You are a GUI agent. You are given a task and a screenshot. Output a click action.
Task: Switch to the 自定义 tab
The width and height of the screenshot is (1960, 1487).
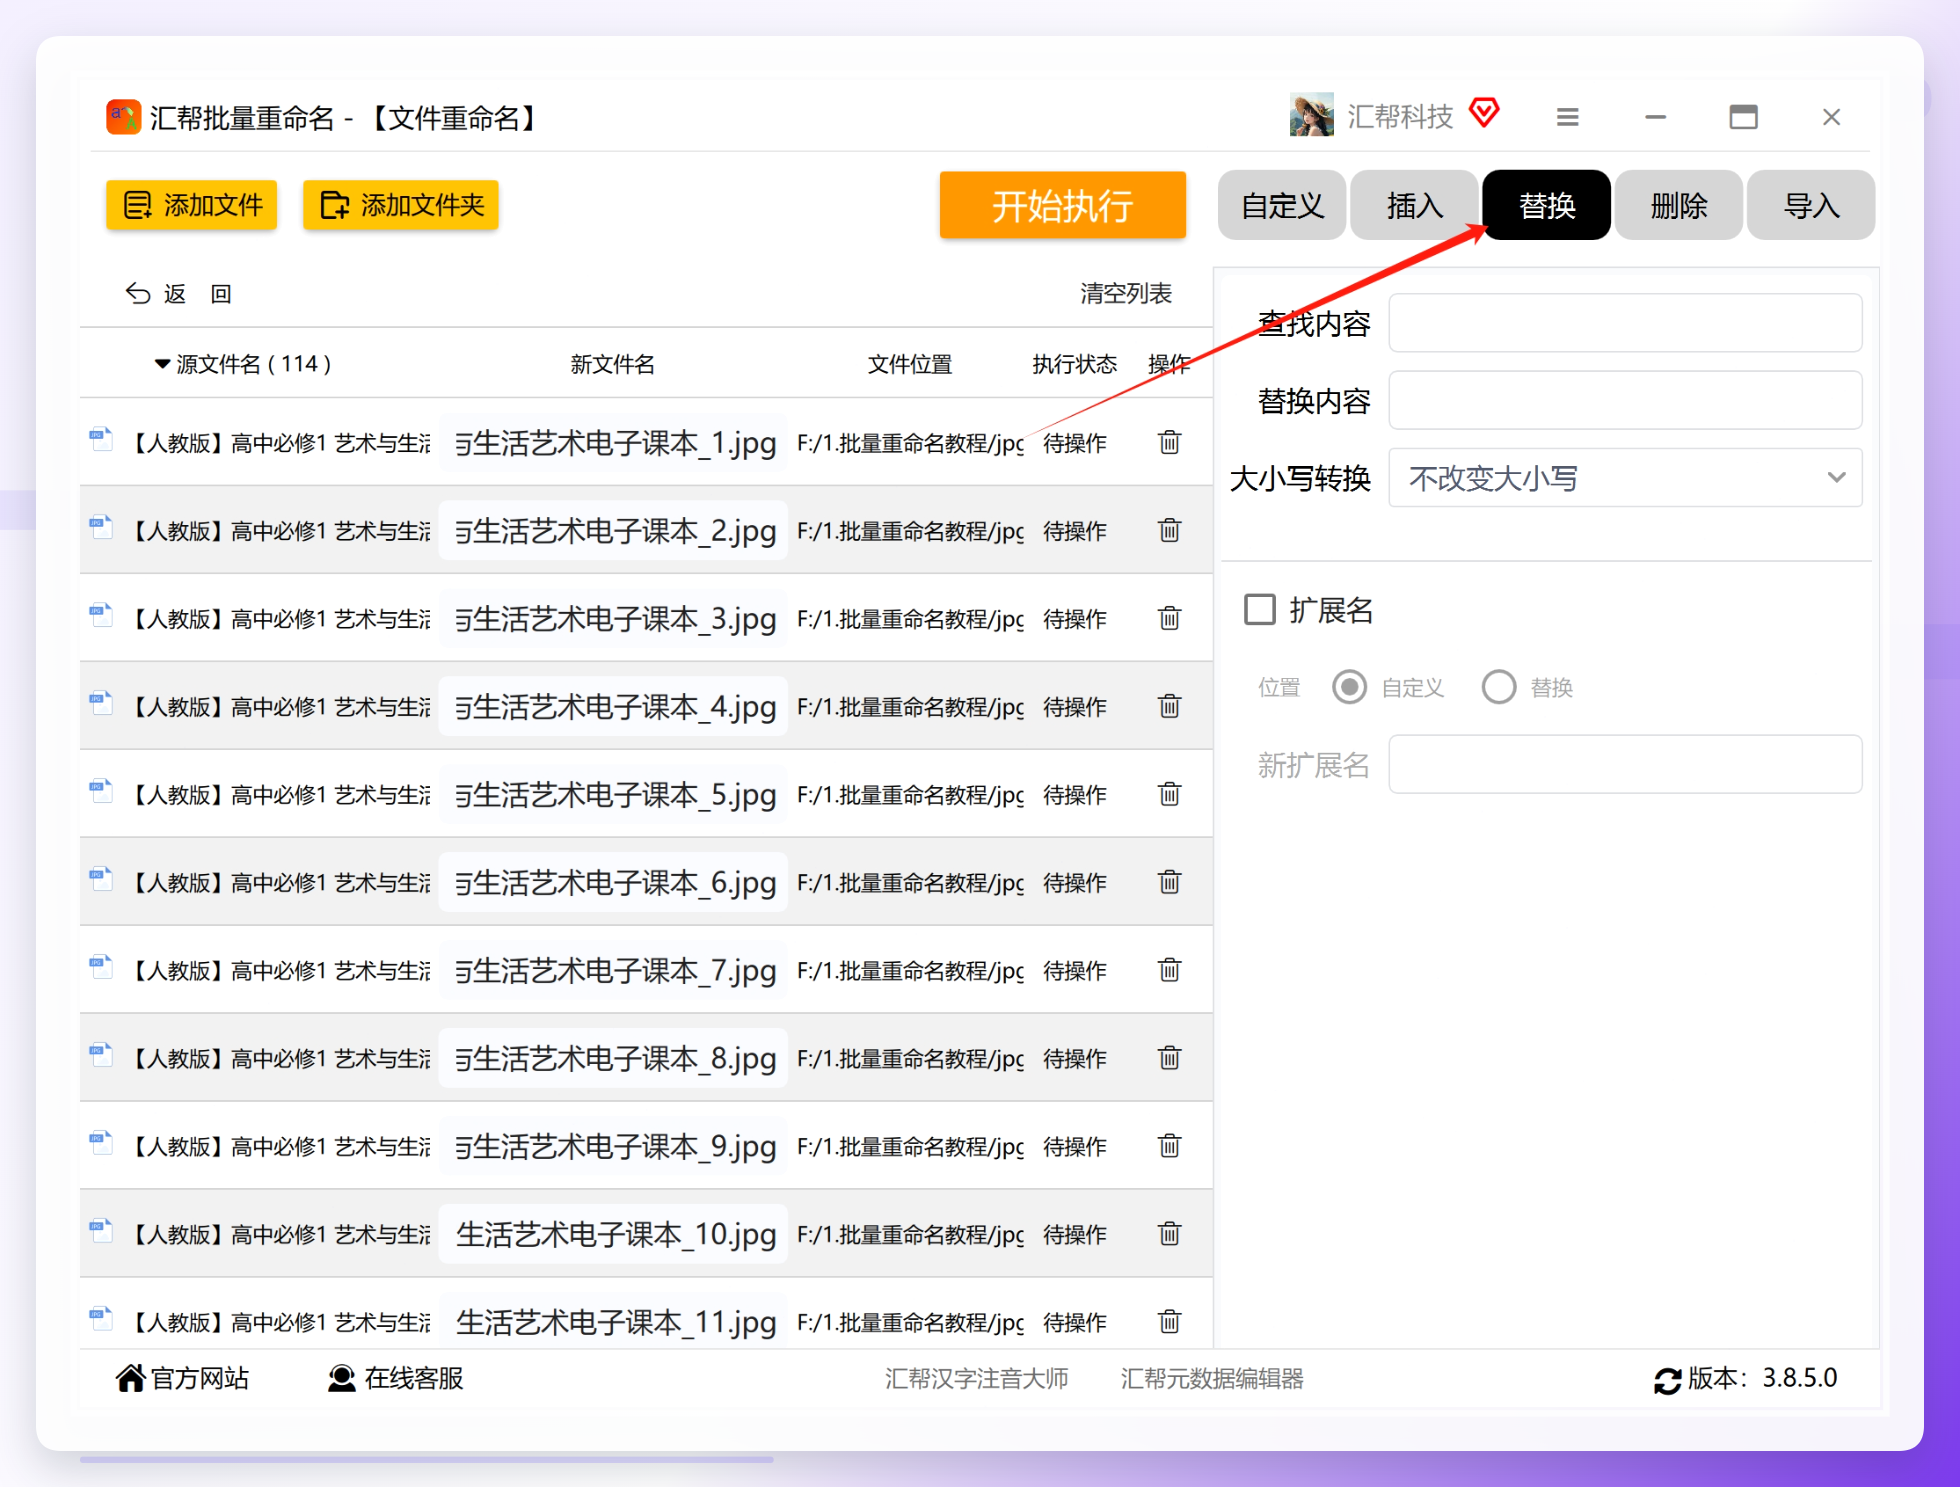click(1282, 205)
